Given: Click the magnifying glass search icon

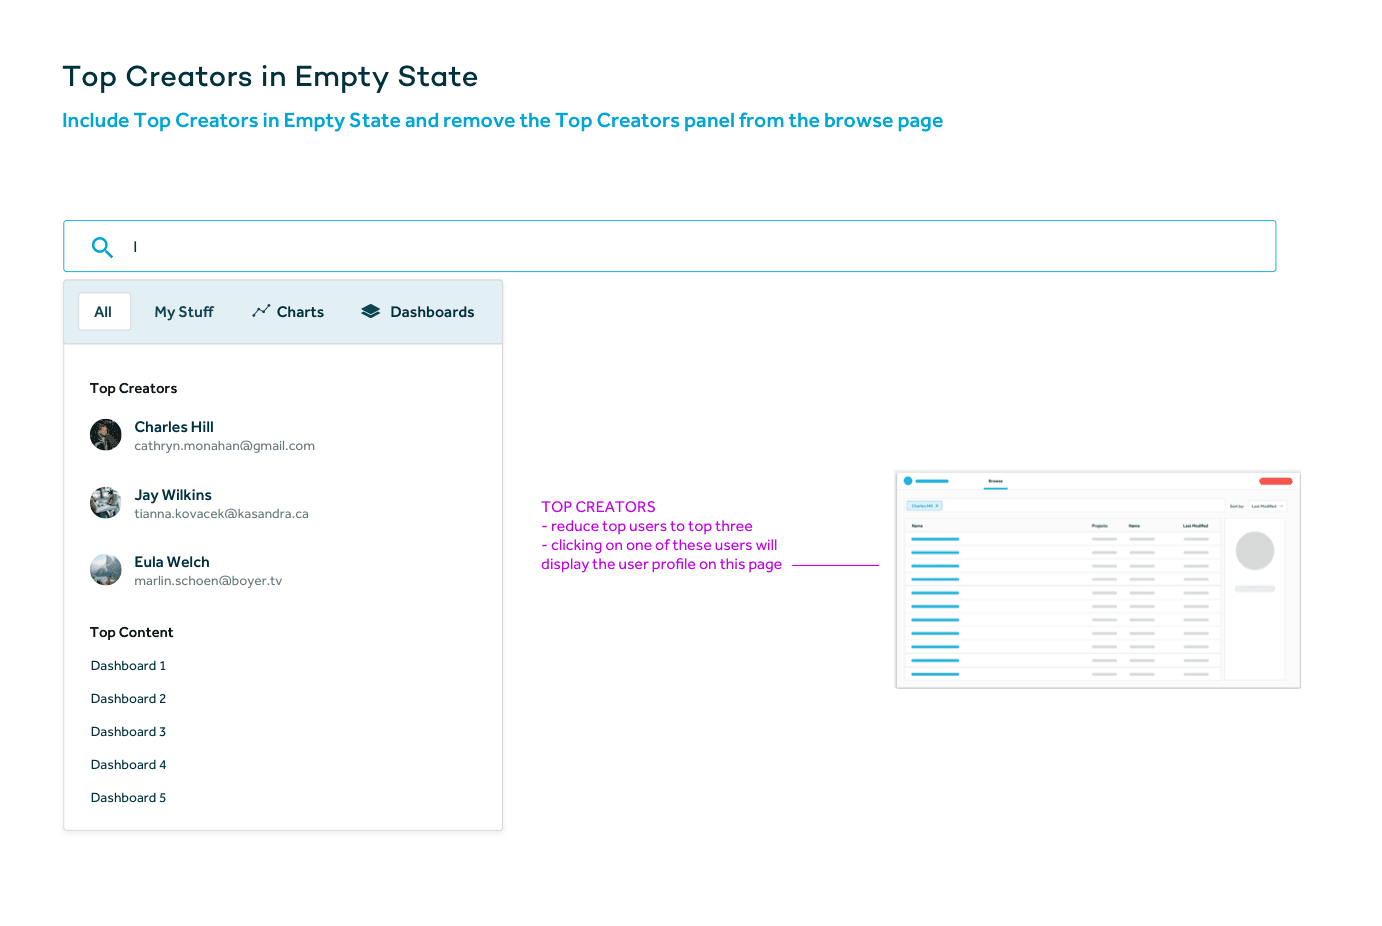Looking at the screenshot, I should click(102, 247).
